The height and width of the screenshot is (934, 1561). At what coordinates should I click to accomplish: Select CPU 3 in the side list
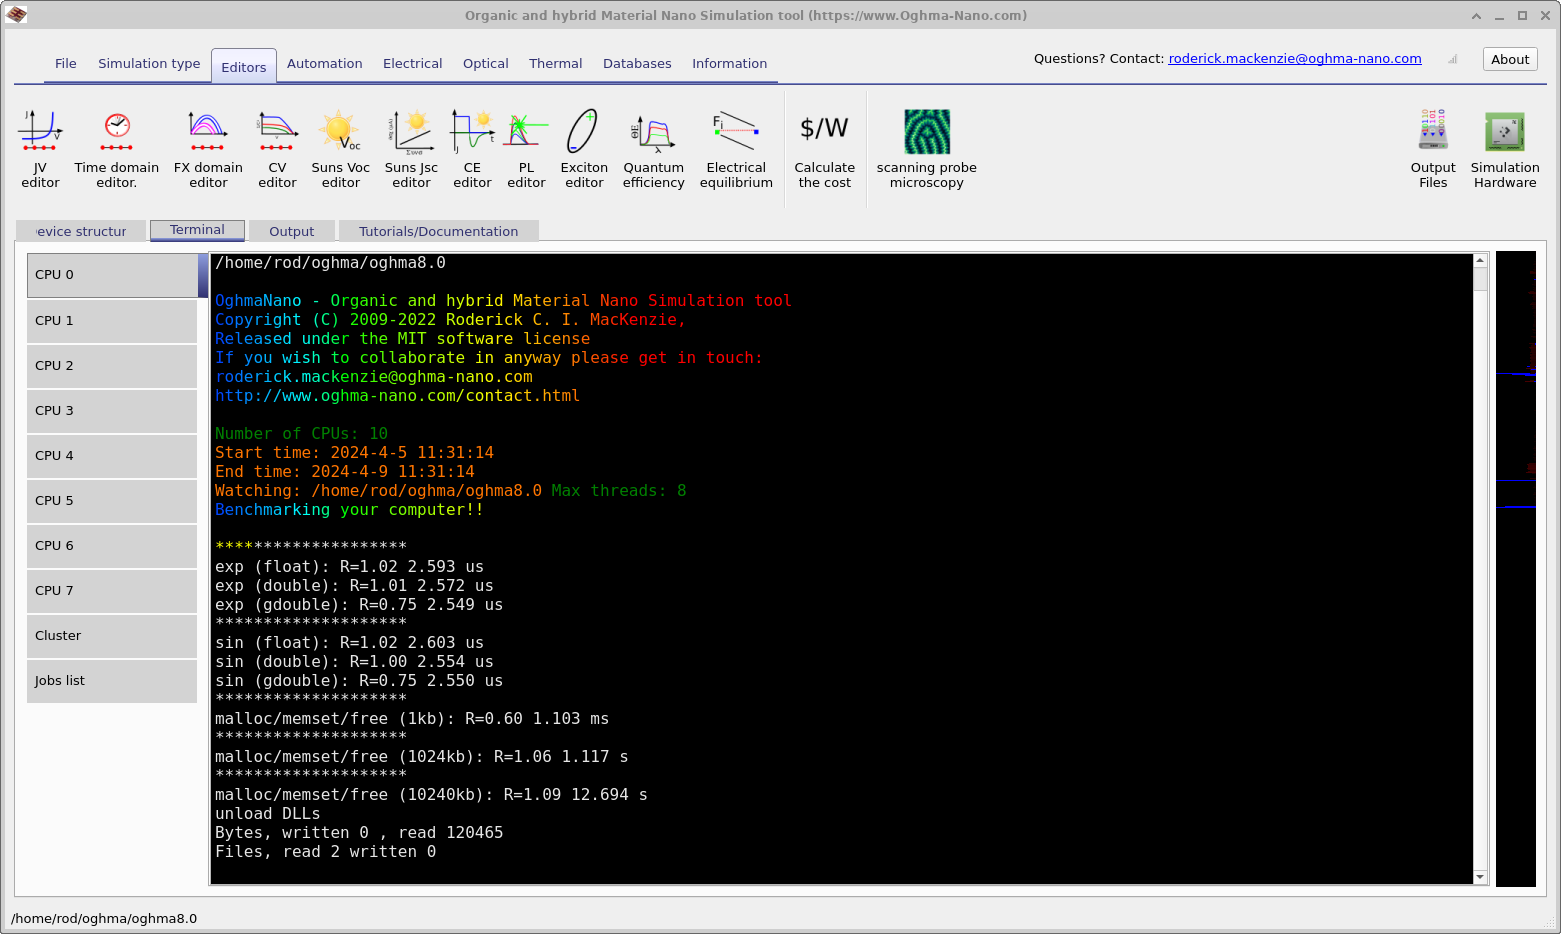[x=112, y=411]
